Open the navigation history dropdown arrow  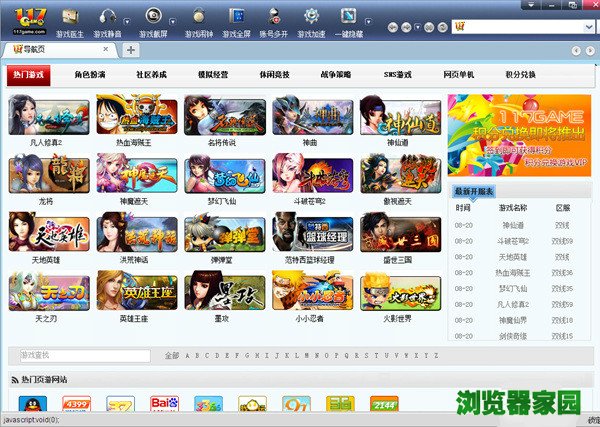tap(417, 28)
